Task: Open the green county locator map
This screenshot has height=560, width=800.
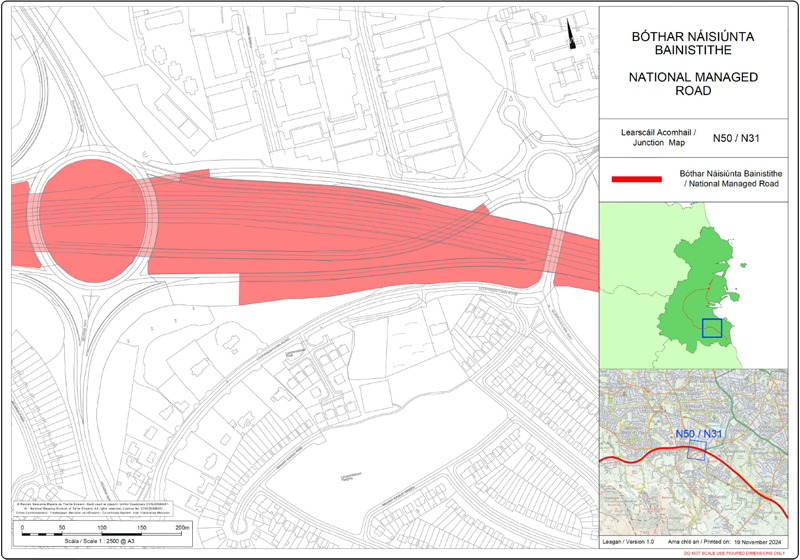Action: pyautogui.click(x=693, y=285)
